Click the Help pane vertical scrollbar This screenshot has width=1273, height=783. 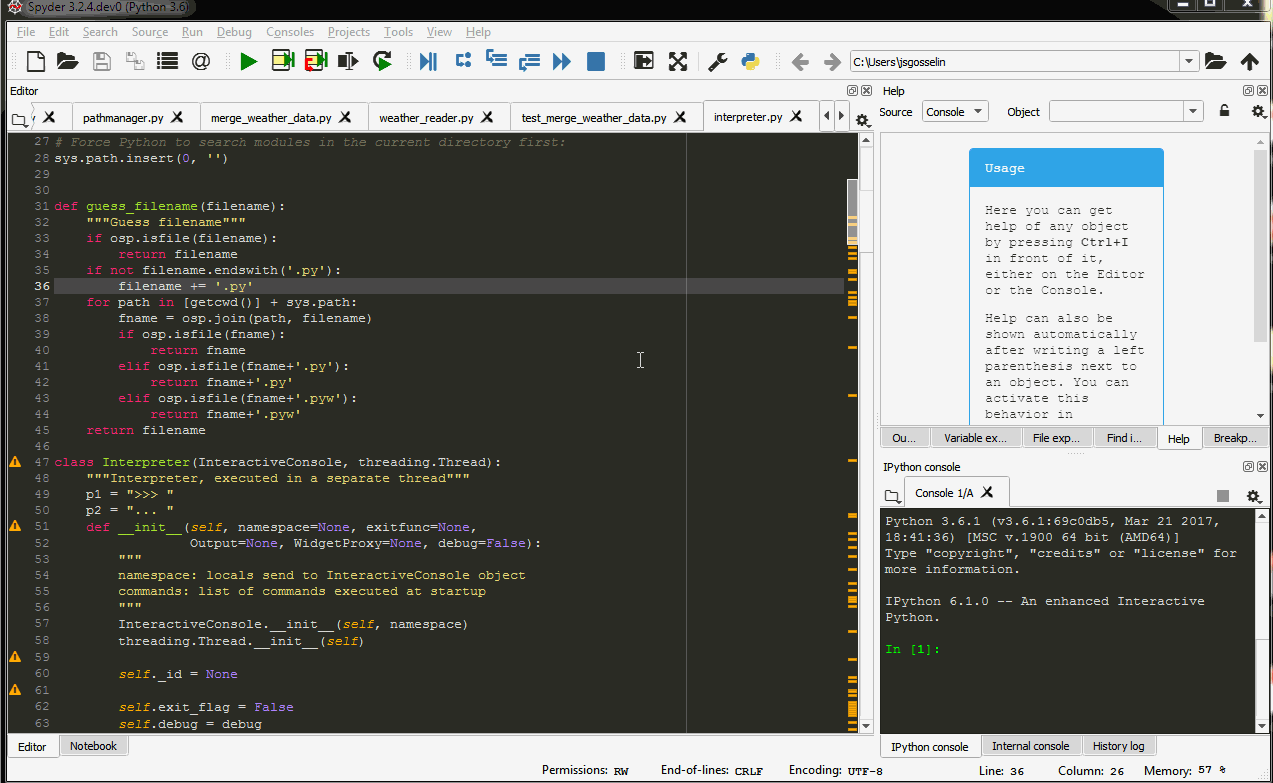(x=1261, y=246)
